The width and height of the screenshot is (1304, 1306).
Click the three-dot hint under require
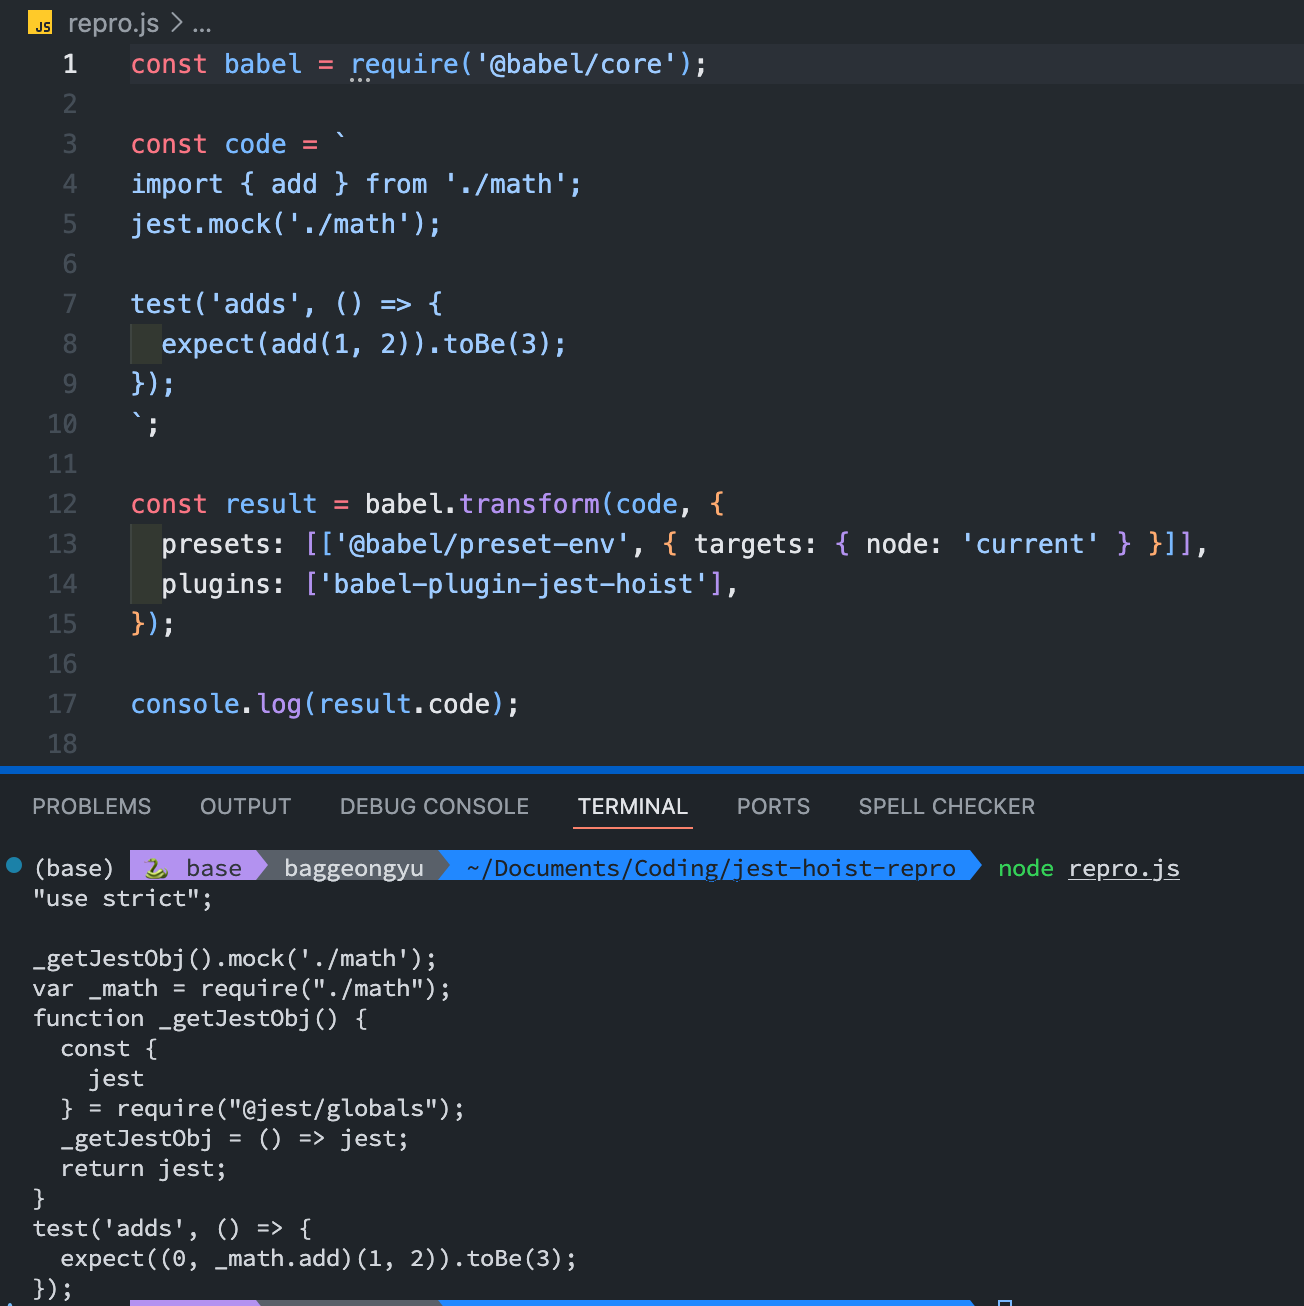pos(360,80)
